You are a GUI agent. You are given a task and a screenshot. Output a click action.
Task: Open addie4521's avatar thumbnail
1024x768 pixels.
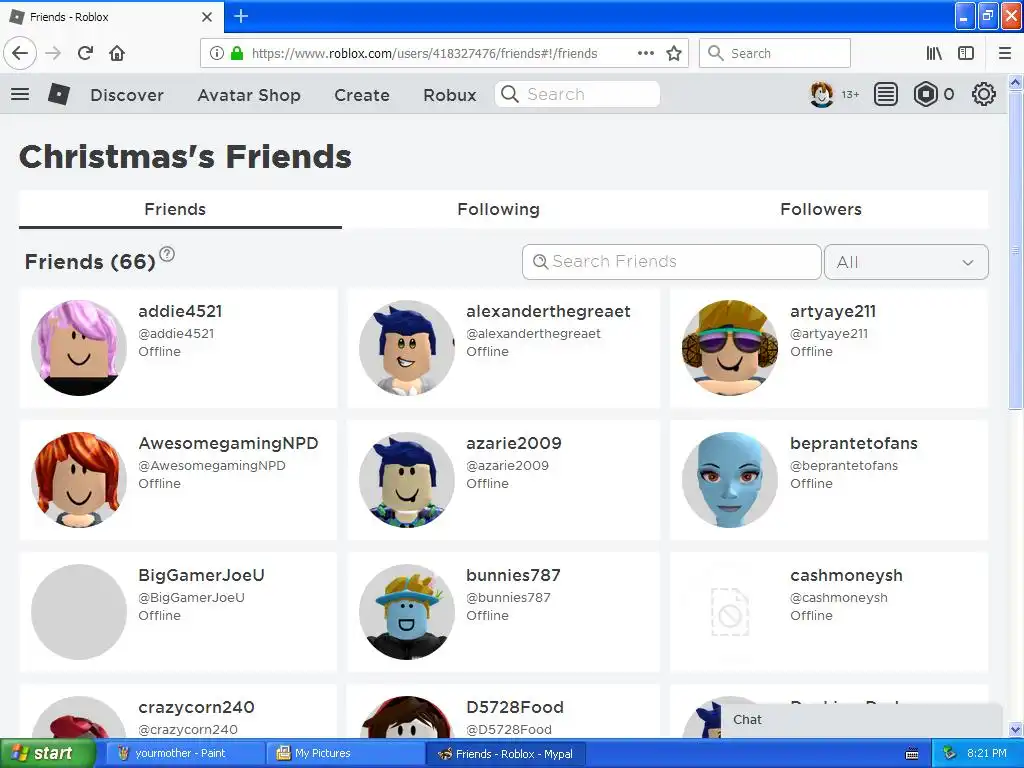coord(79,347)
